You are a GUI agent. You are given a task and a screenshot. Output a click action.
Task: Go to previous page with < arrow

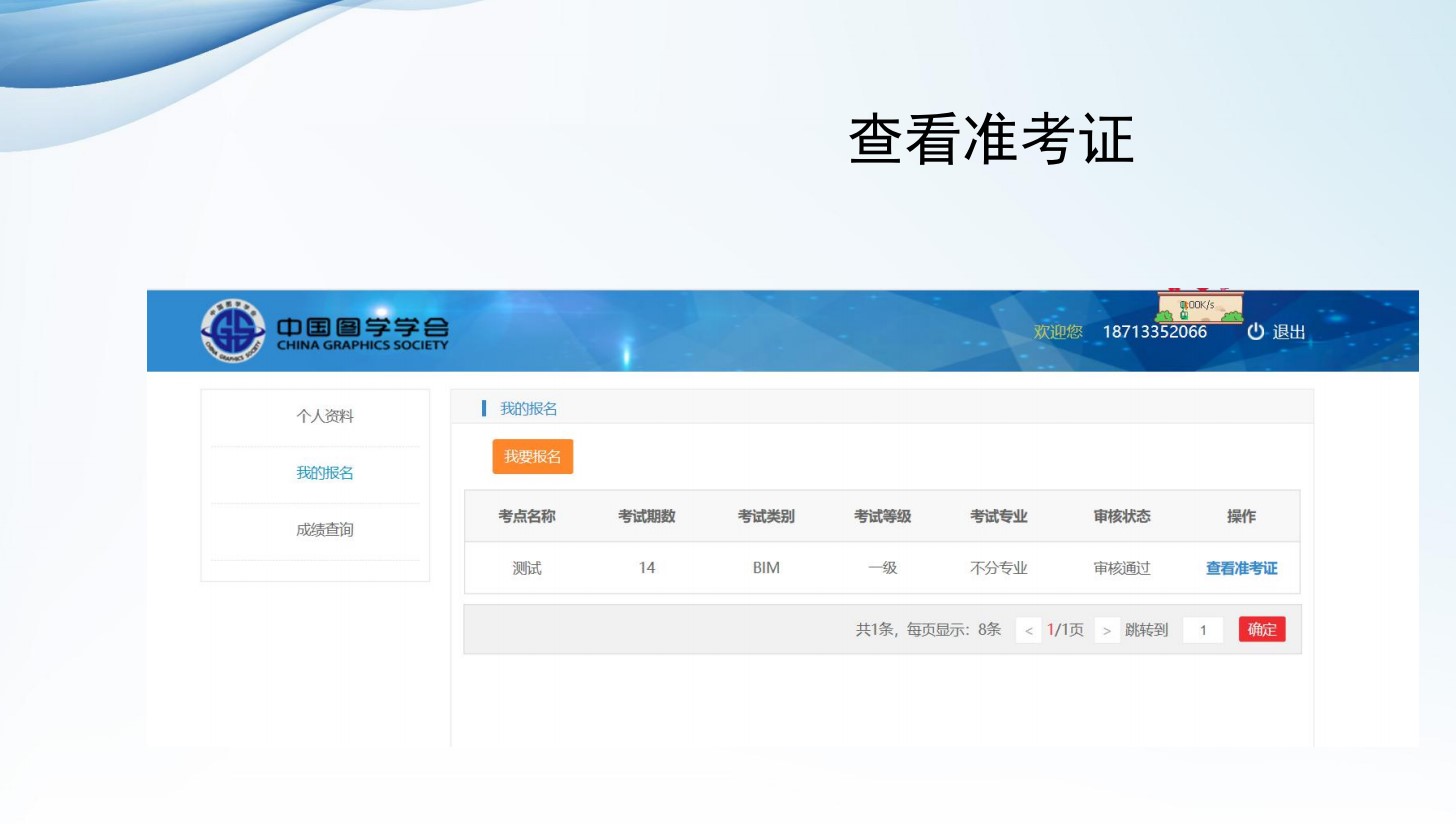point(1028,630)
